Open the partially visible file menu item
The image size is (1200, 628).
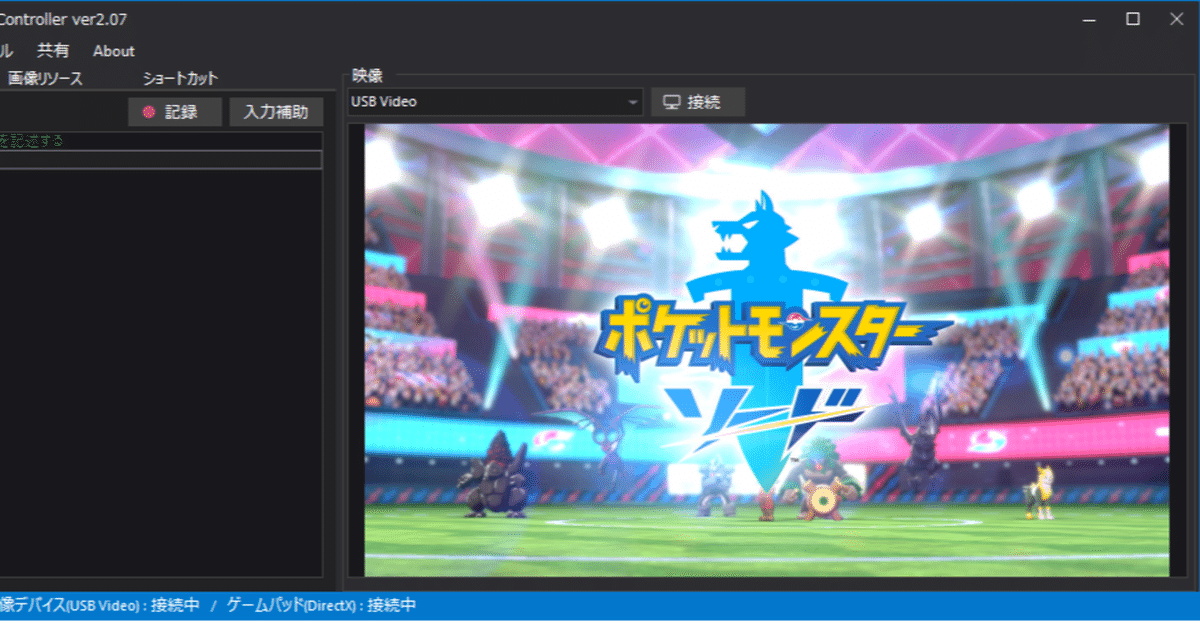7,51
